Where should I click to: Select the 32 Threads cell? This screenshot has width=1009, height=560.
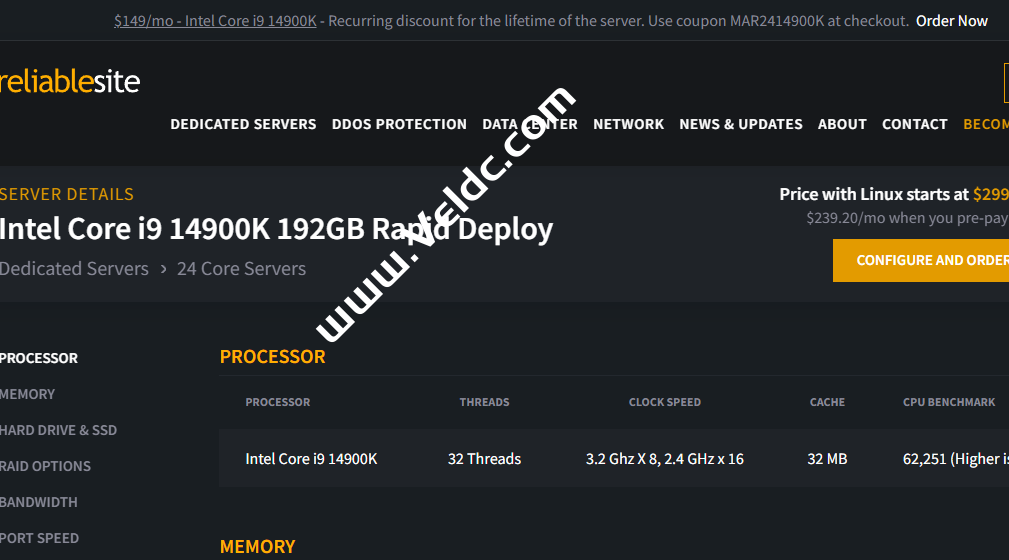tap(484, 459)
